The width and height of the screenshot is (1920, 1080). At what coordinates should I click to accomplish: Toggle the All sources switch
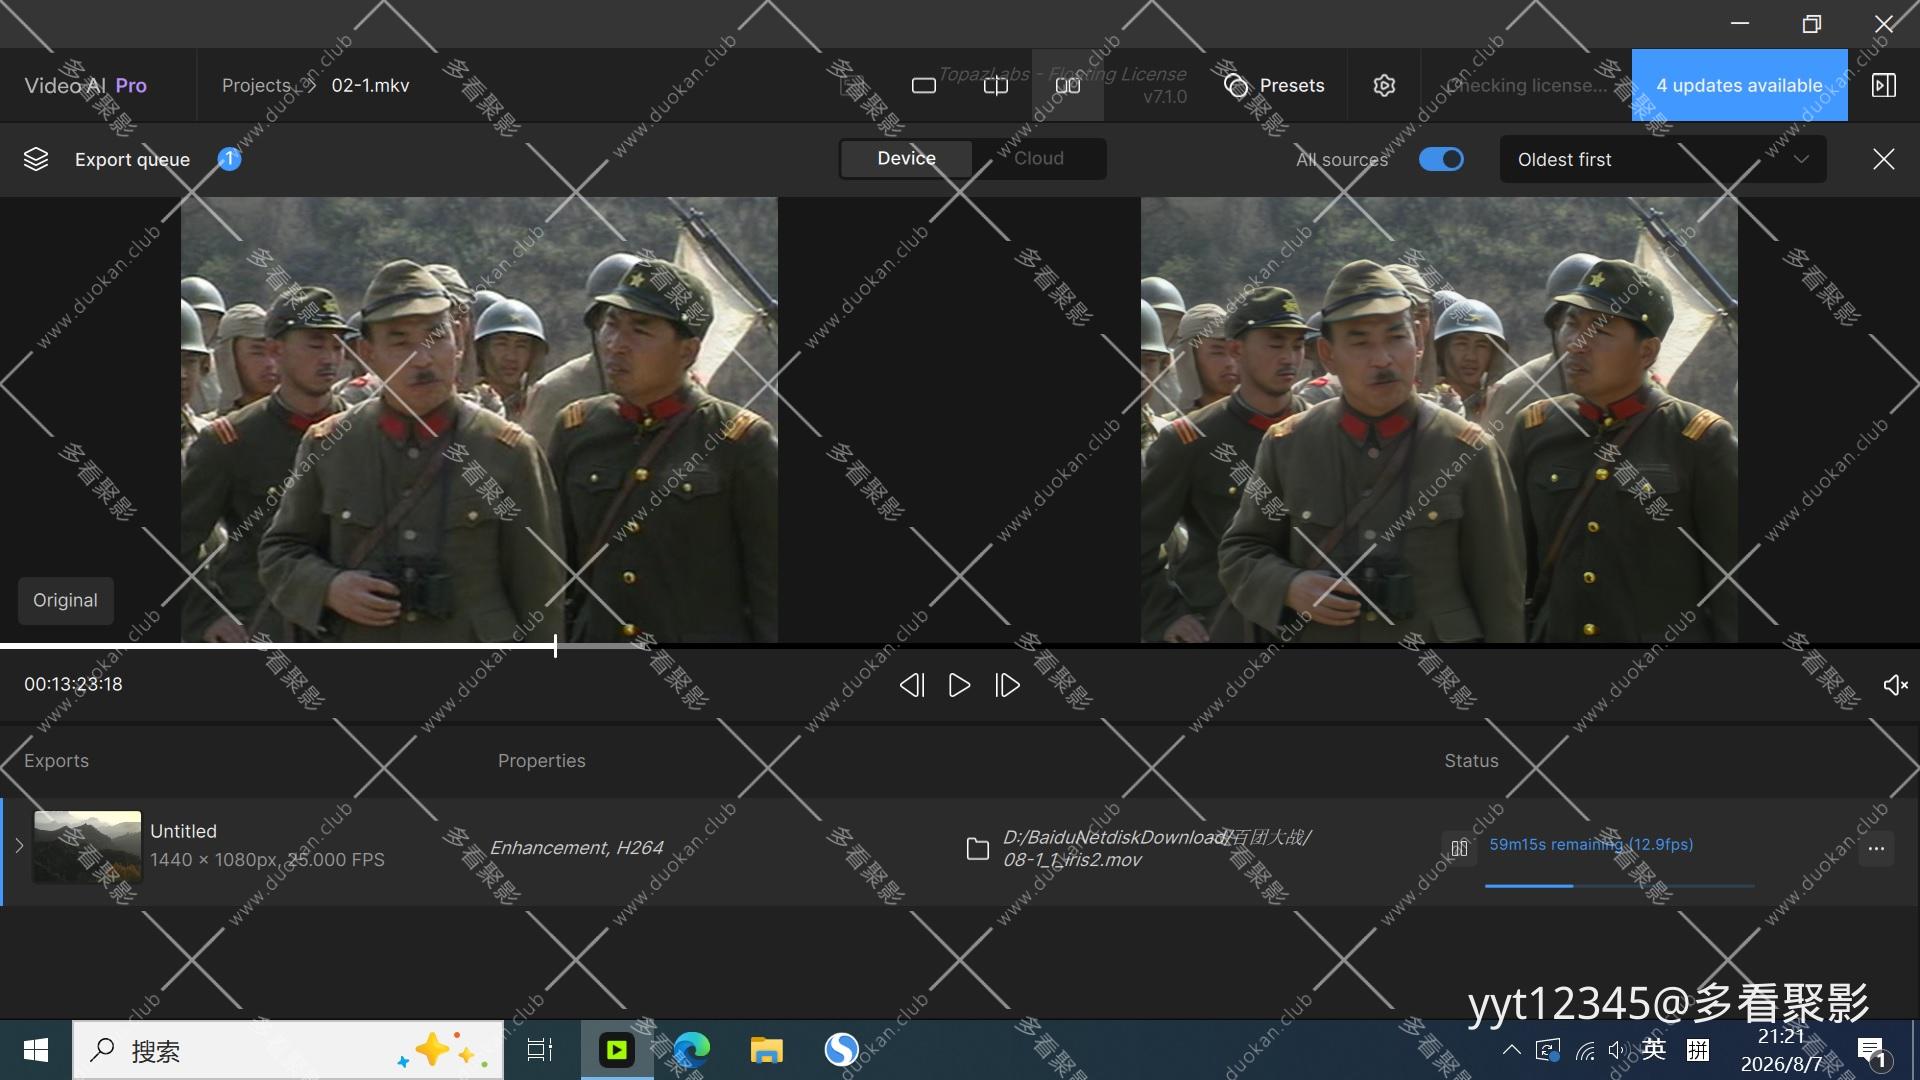[1441, 159]
